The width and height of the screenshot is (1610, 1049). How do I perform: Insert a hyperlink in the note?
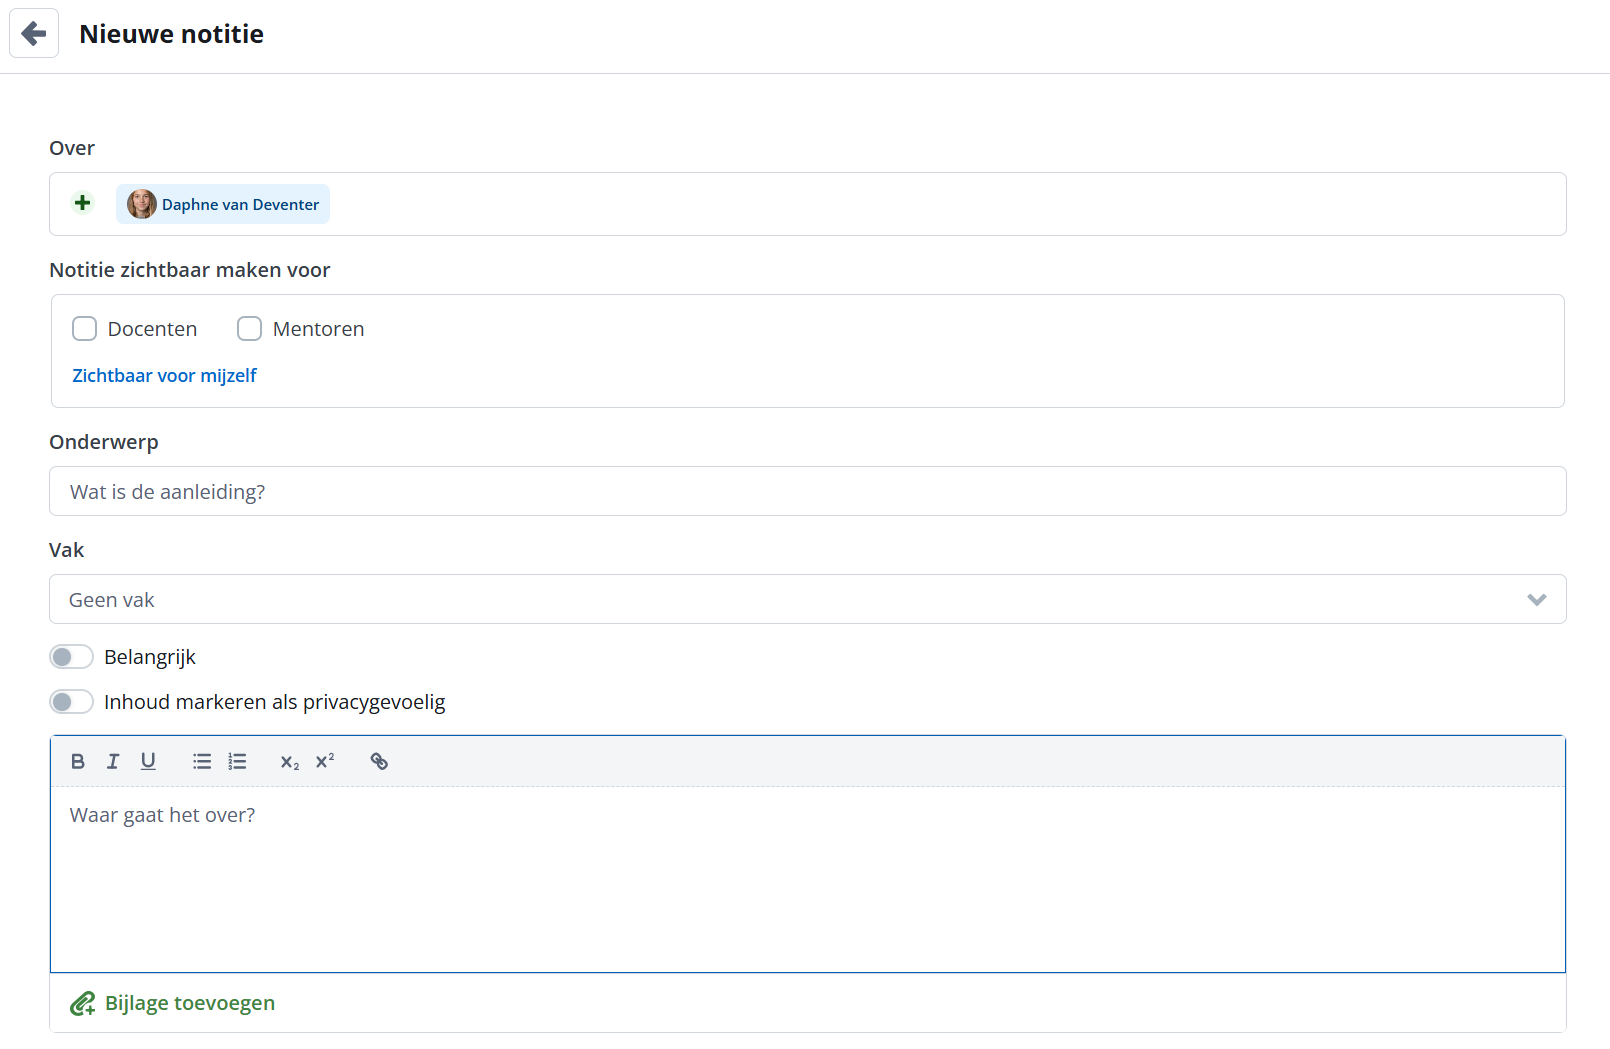pyautogui.click(x=379, y=761)
